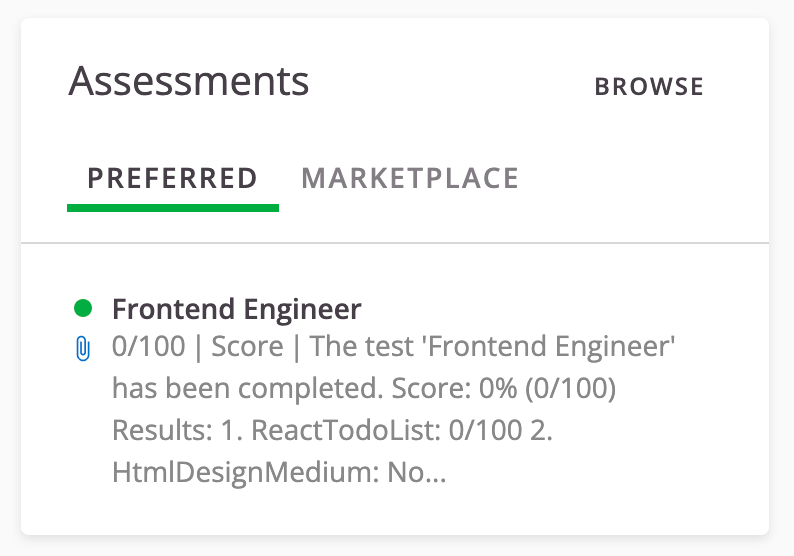Click the green underline beneath PREFERRED
The height and width of the screenshot is (556, 794).
pos(173,207)
